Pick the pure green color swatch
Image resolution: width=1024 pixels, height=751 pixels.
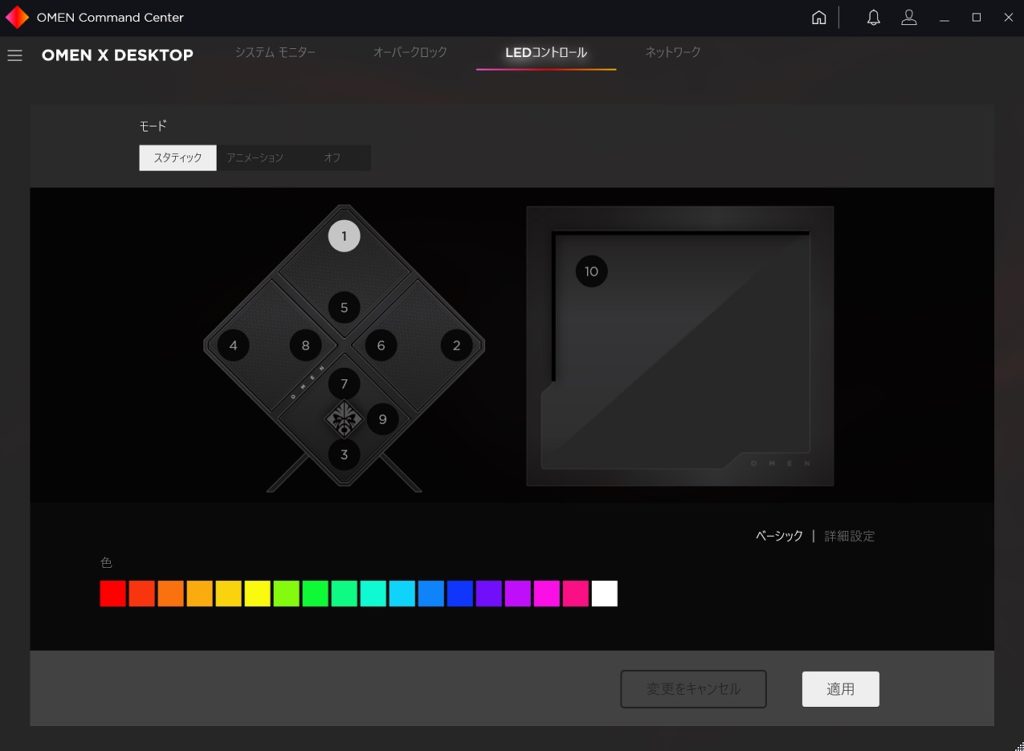click(315, 594)
